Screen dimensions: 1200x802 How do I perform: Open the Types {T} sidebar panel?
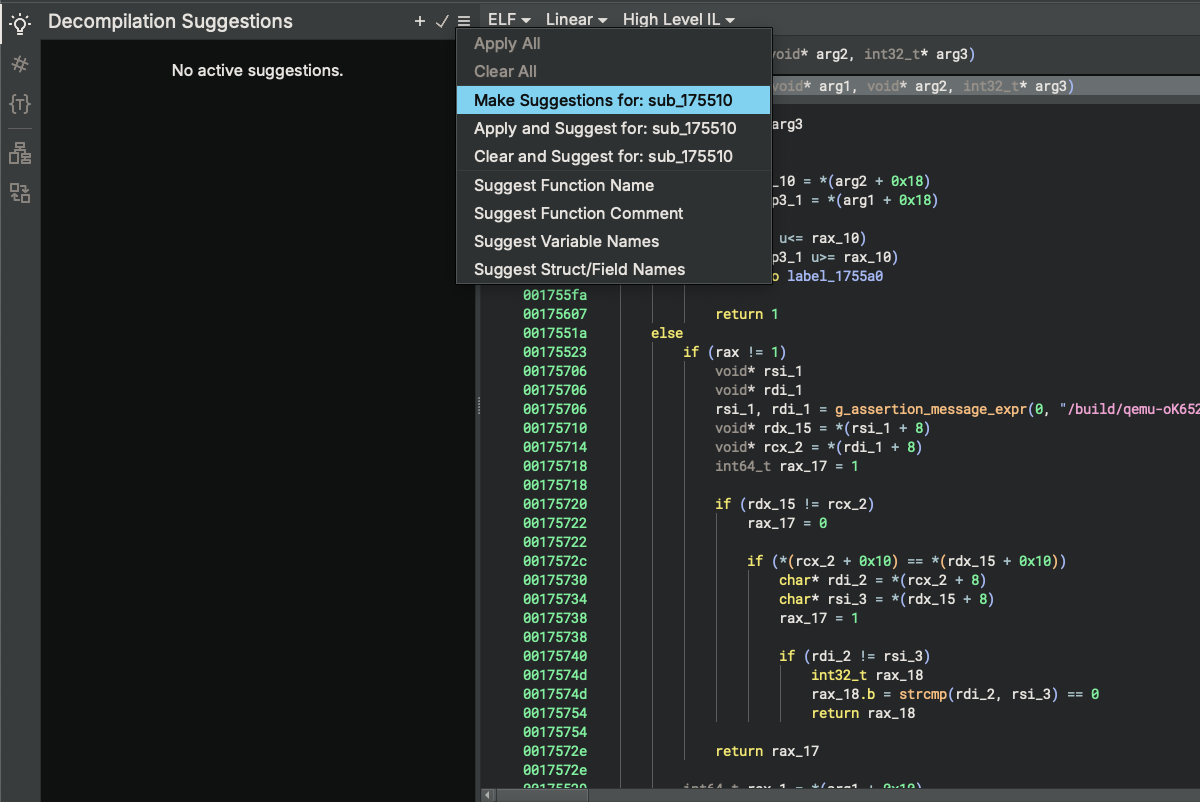19,103
